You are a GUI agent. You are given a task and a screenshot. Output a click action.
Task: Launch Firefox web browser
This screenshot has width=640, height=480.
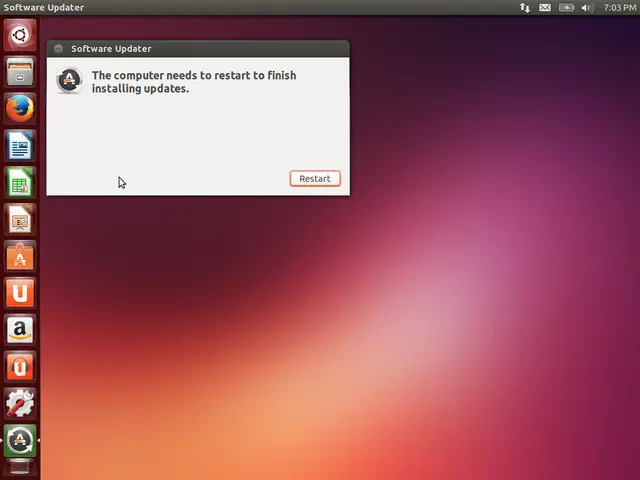20,109
